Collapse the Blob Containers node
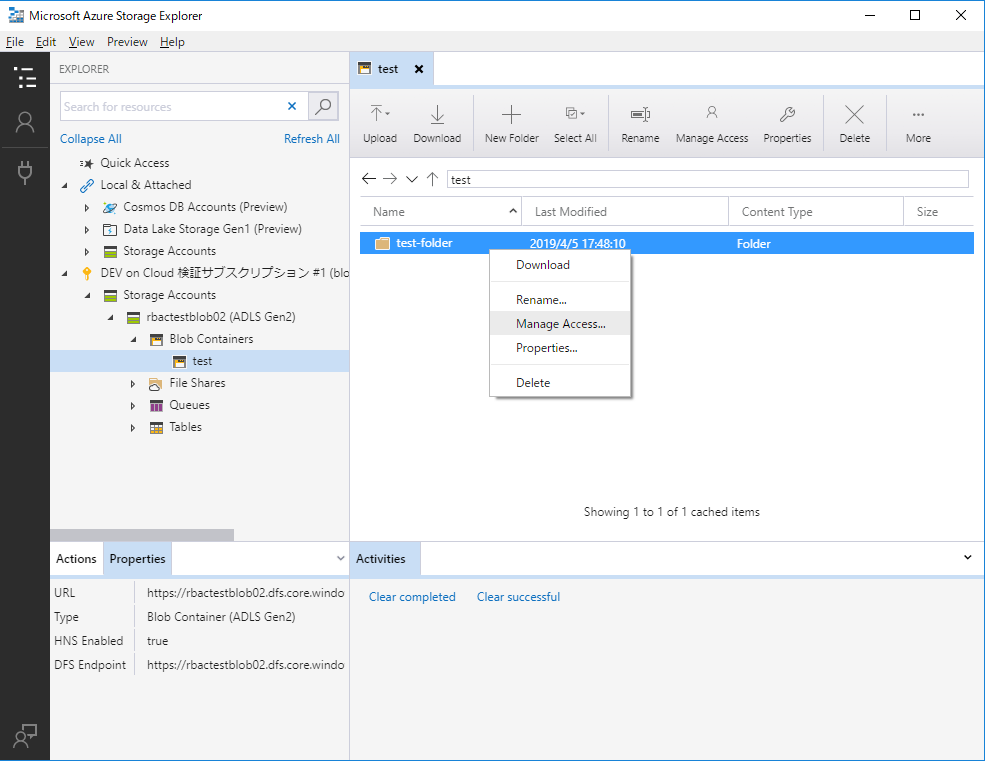985x761 pixels. click(134, 339)
